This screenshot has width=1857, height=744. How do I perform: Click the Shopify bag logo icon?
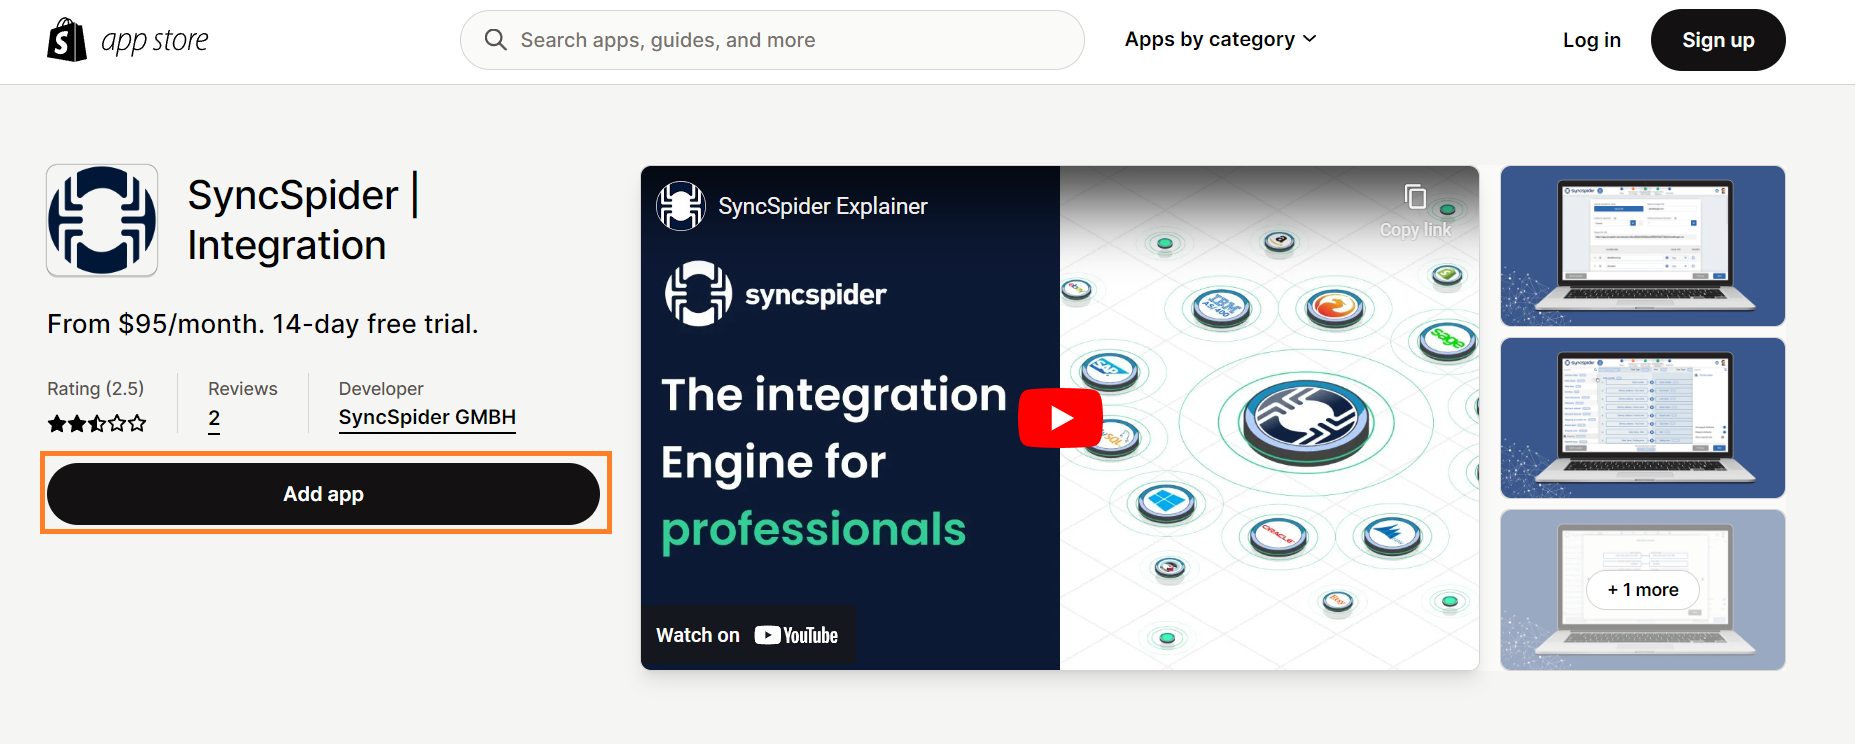pyautogui.click(x=67, y=40)
